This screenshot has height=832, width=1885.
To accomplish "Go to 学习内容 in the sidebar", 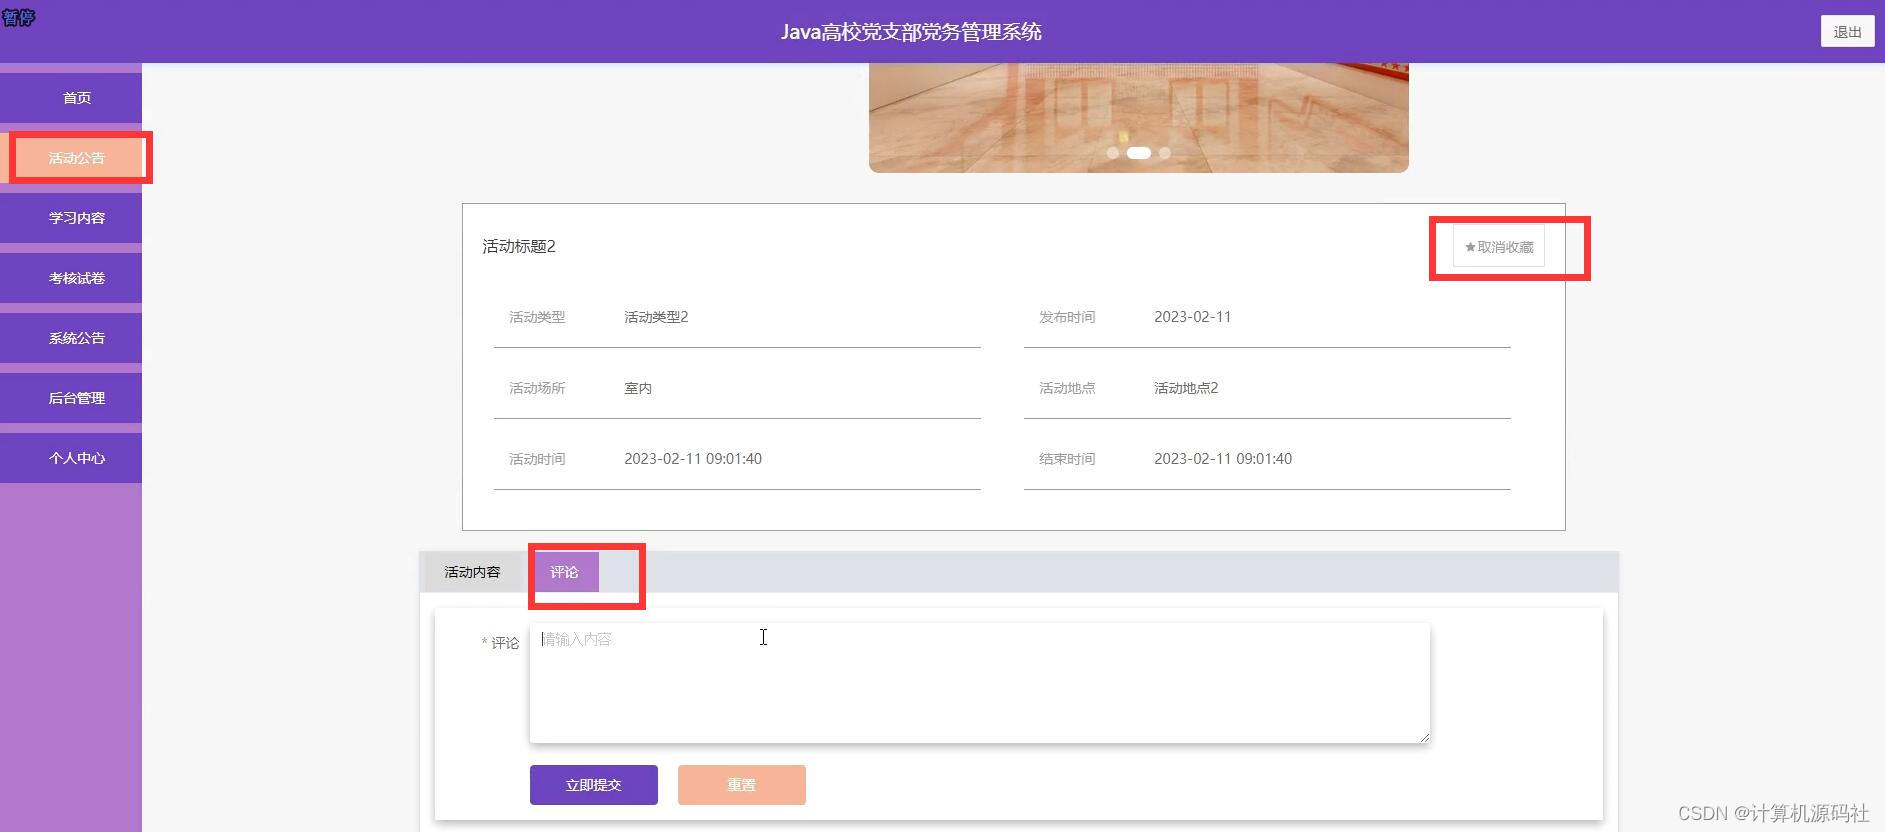I will pos(71,218).
